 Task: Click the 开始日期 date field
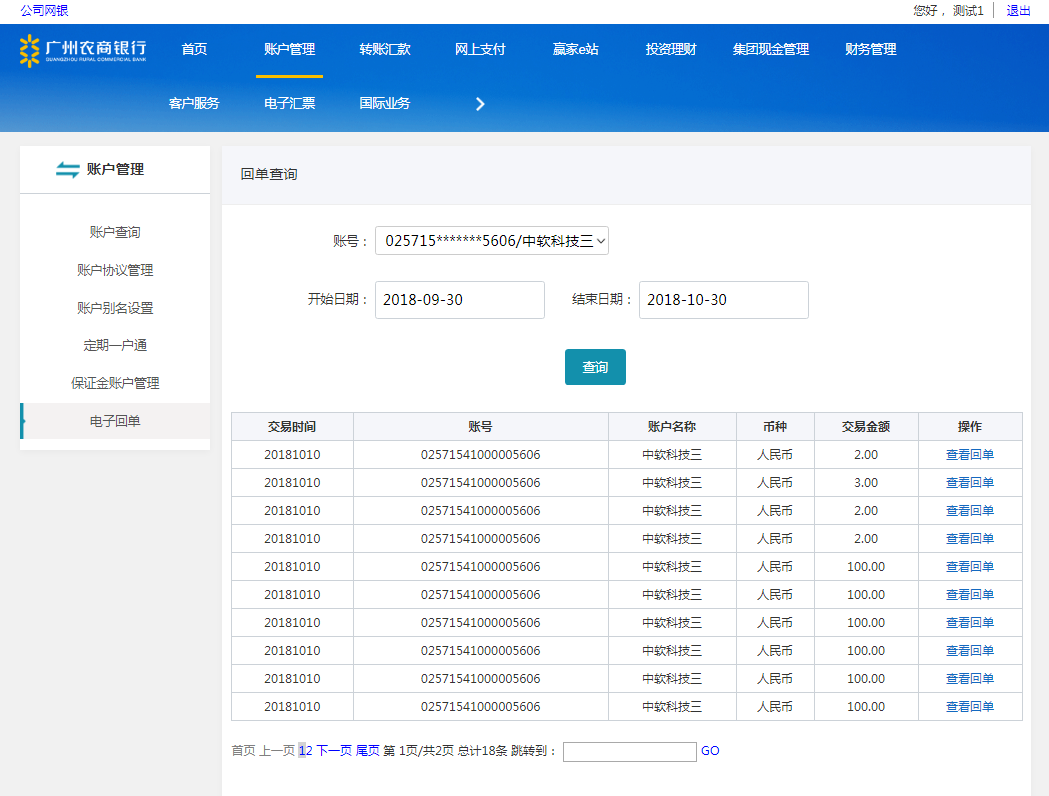point(460,300)
